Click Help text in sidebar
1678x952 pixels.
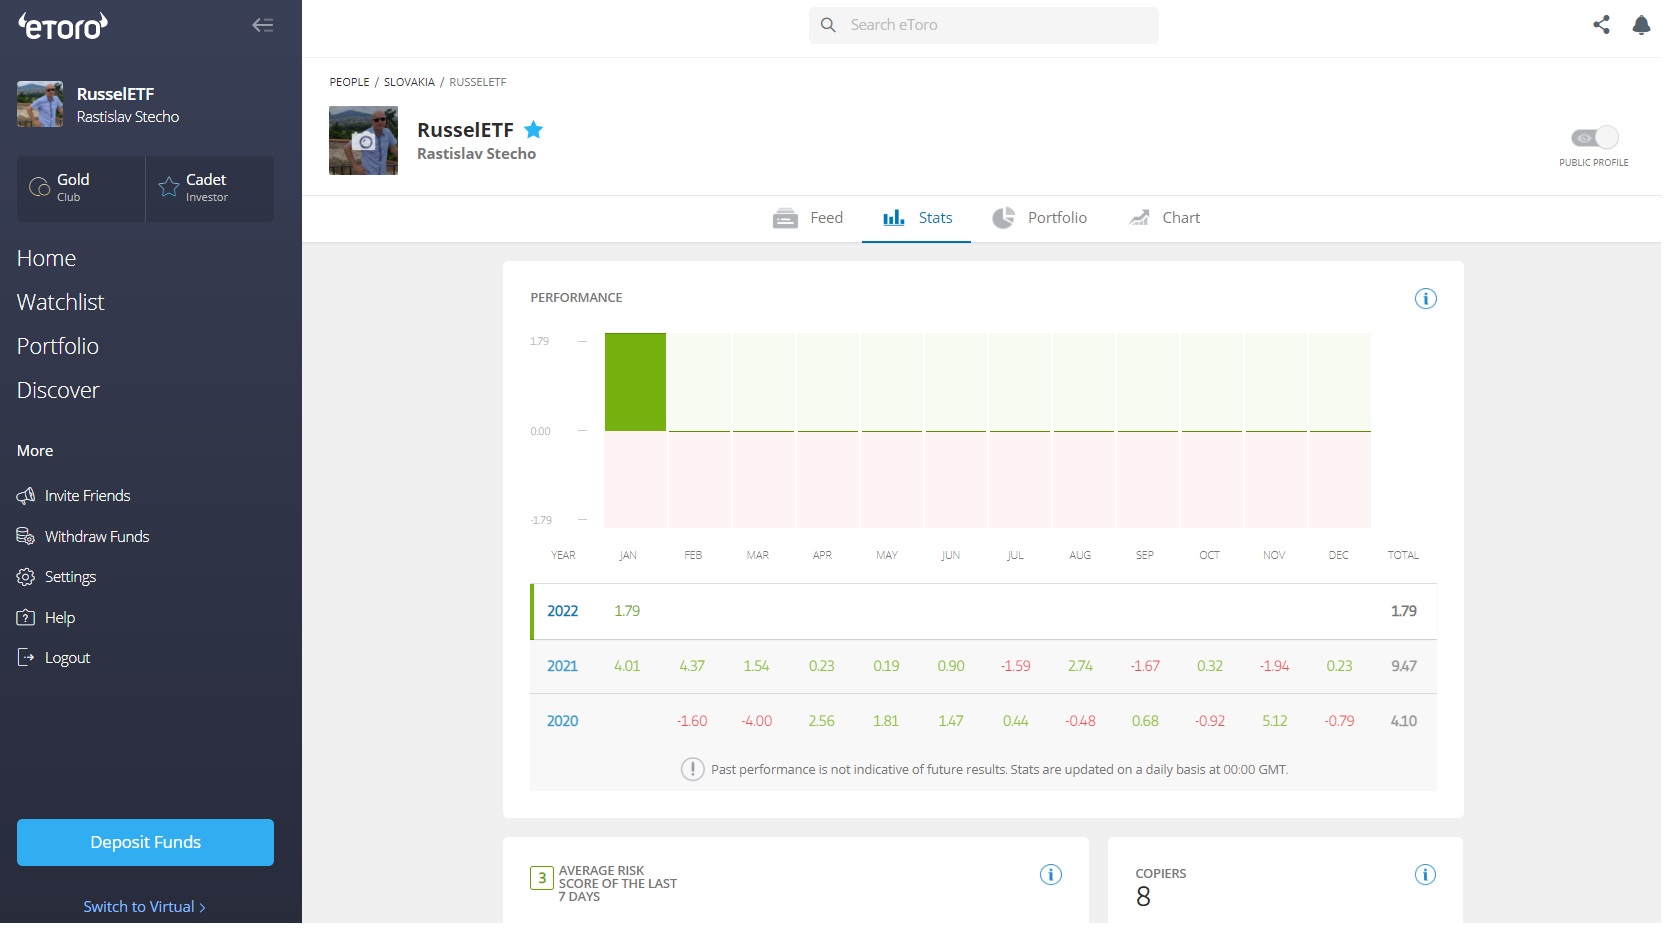pyautogui.click(x=60, y=617)
